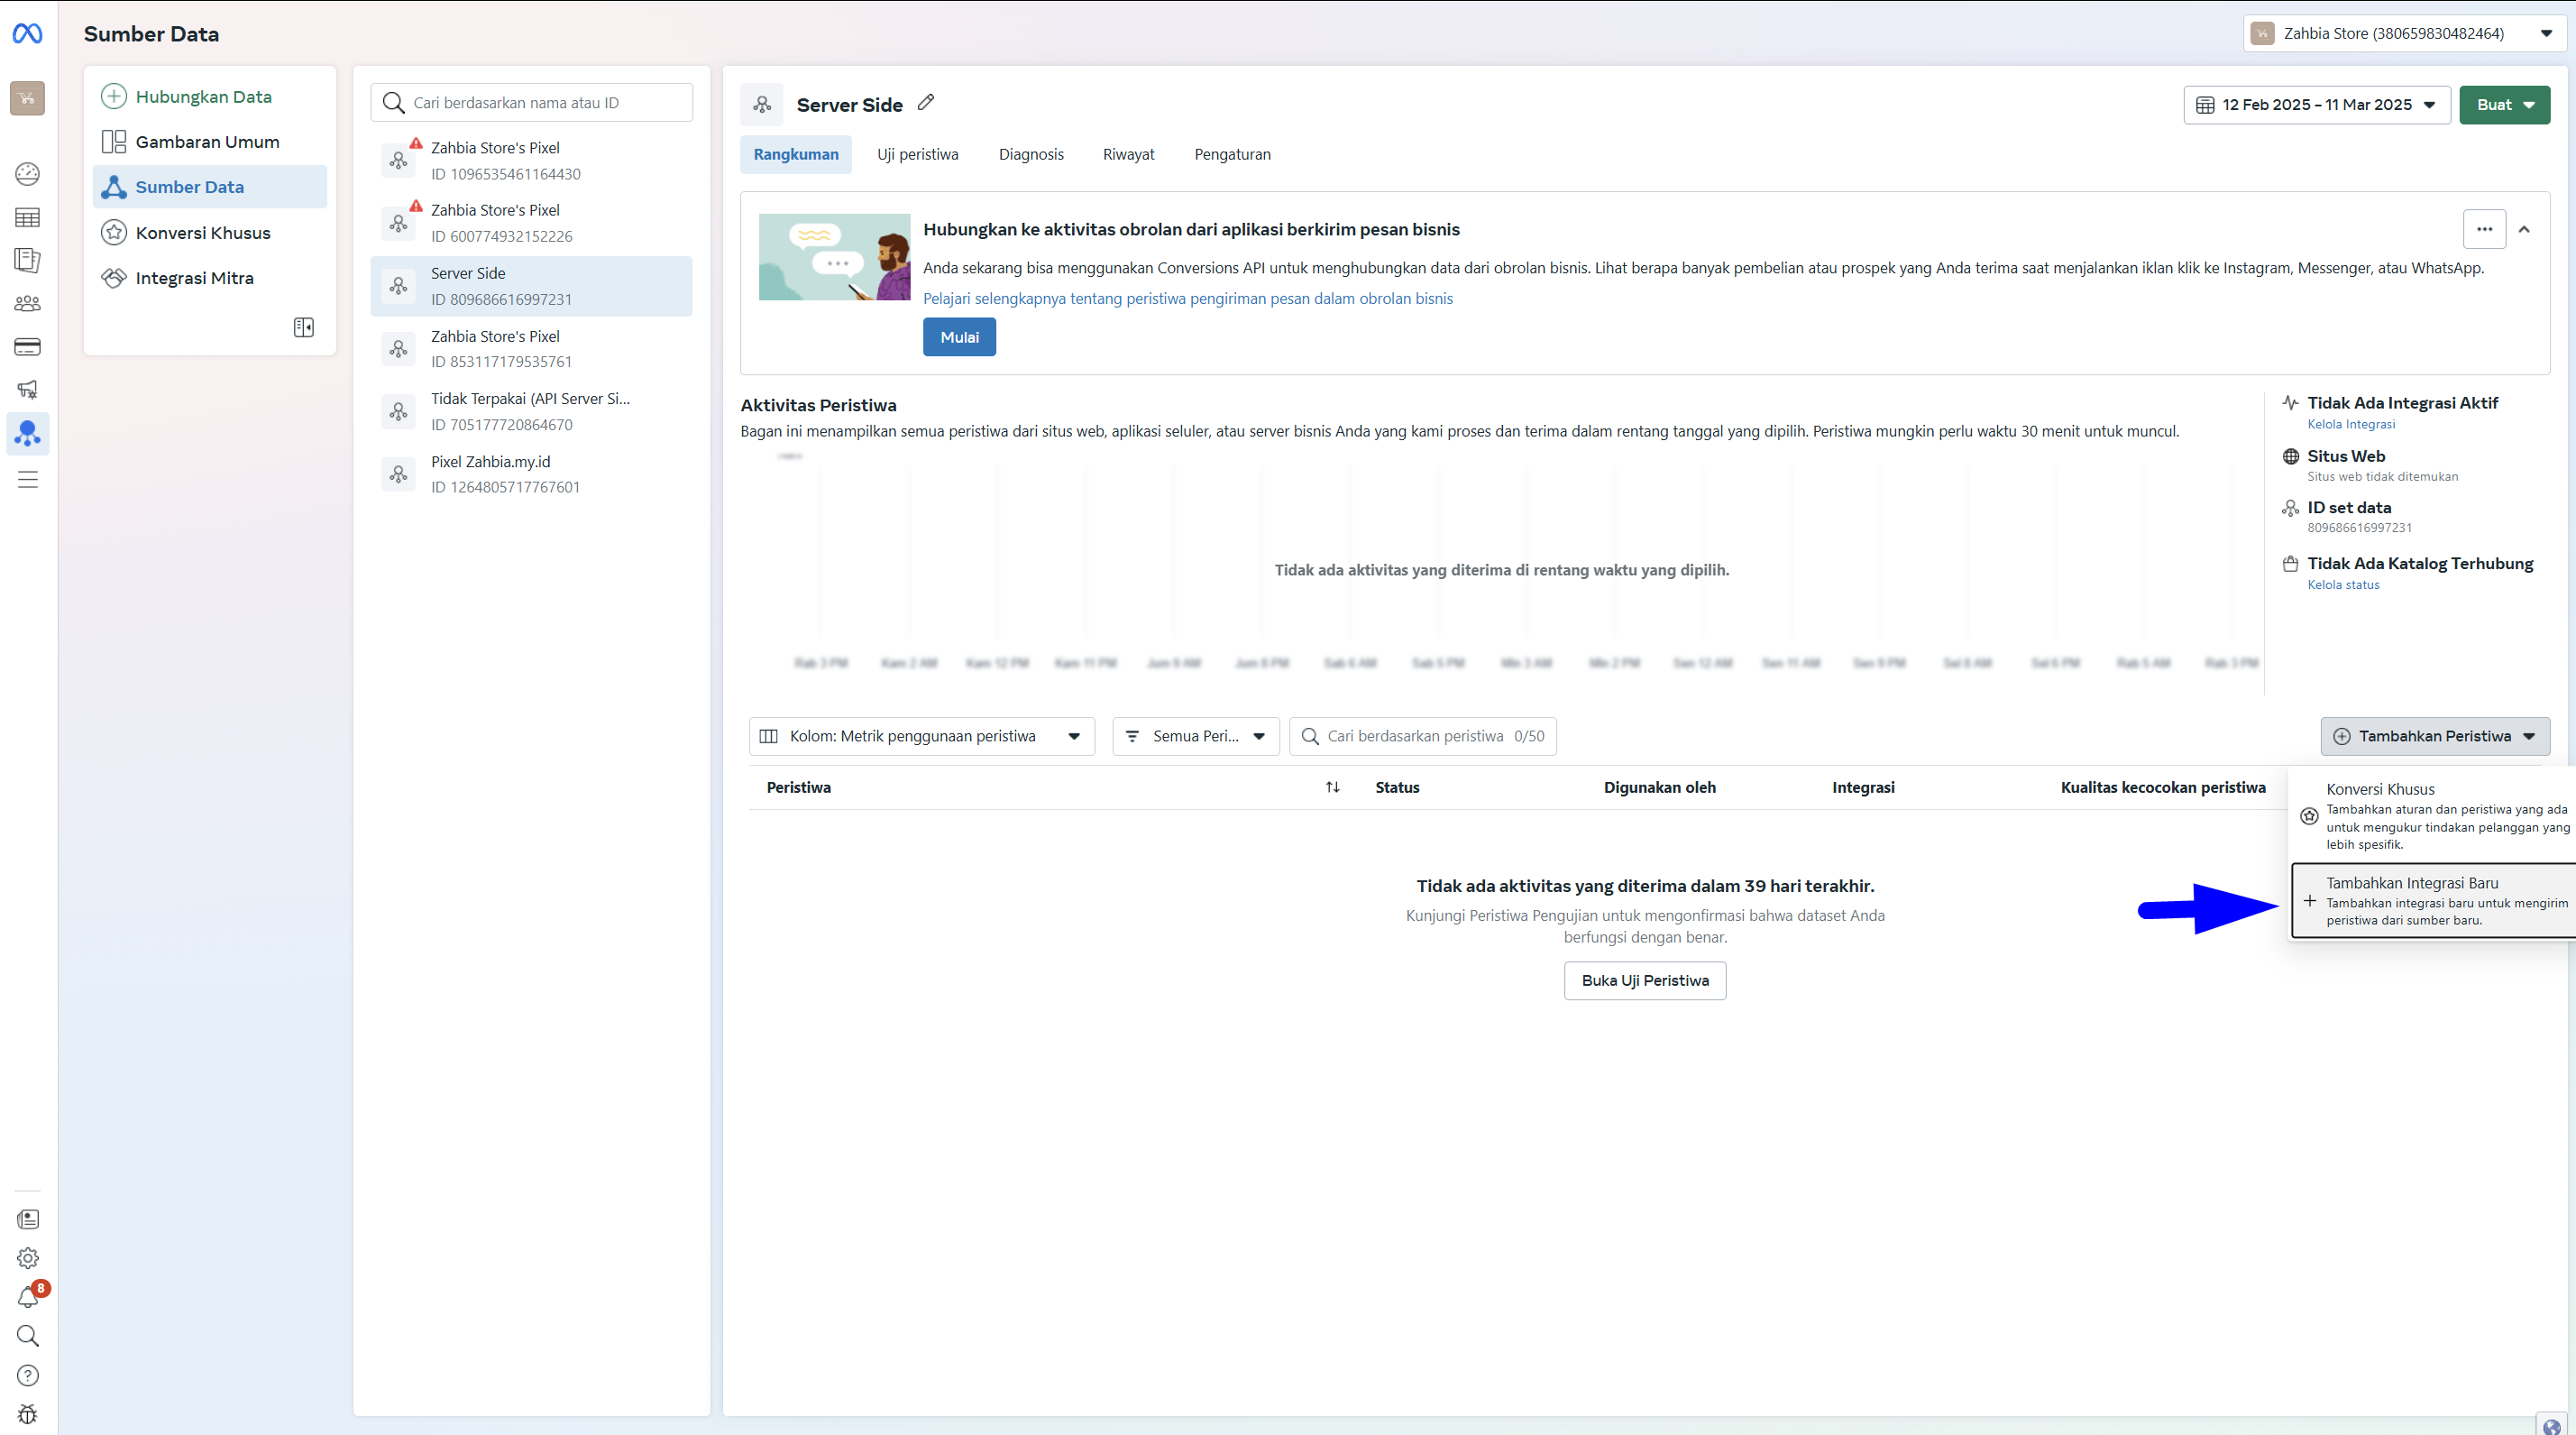Viewport: 2576px width, 1435px height.
Task: Choose Konversi Khusus in the dropdown menu
Action: coord(2433,815)
